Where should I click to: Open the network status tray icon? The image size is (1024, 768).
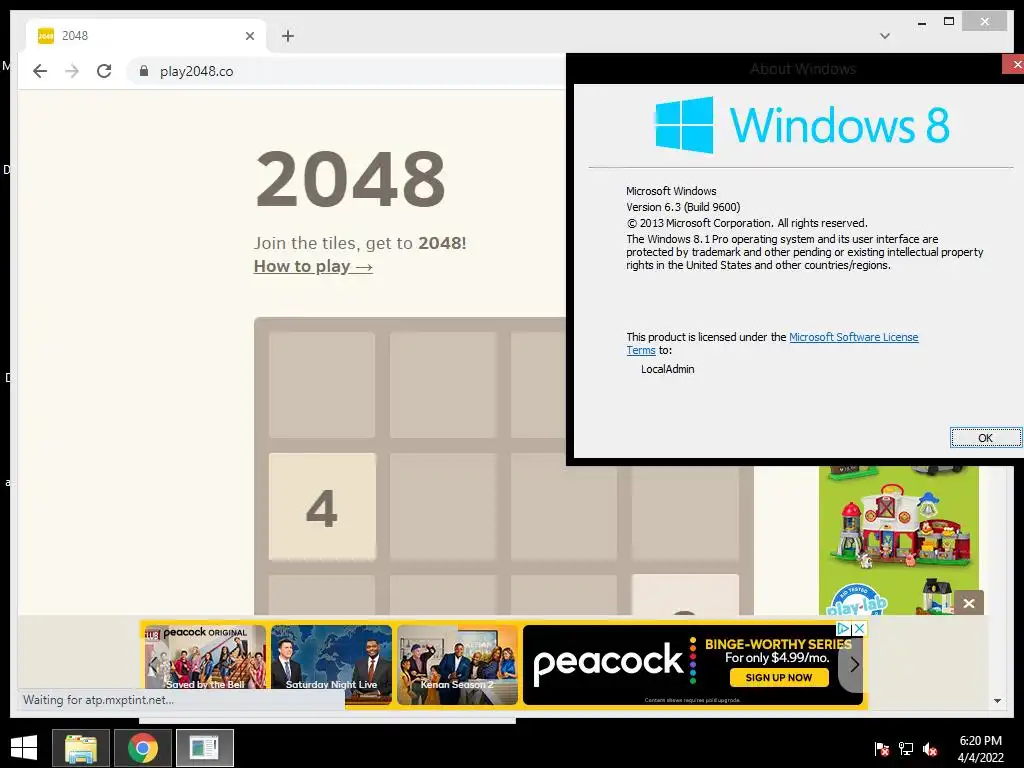[x=906, y=748]
